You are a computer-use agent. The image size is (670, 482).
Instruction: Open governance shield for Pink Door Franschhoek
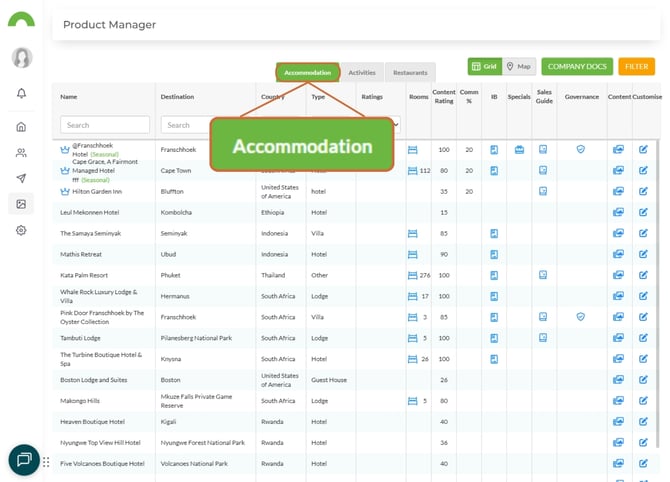tap(580, 317)
